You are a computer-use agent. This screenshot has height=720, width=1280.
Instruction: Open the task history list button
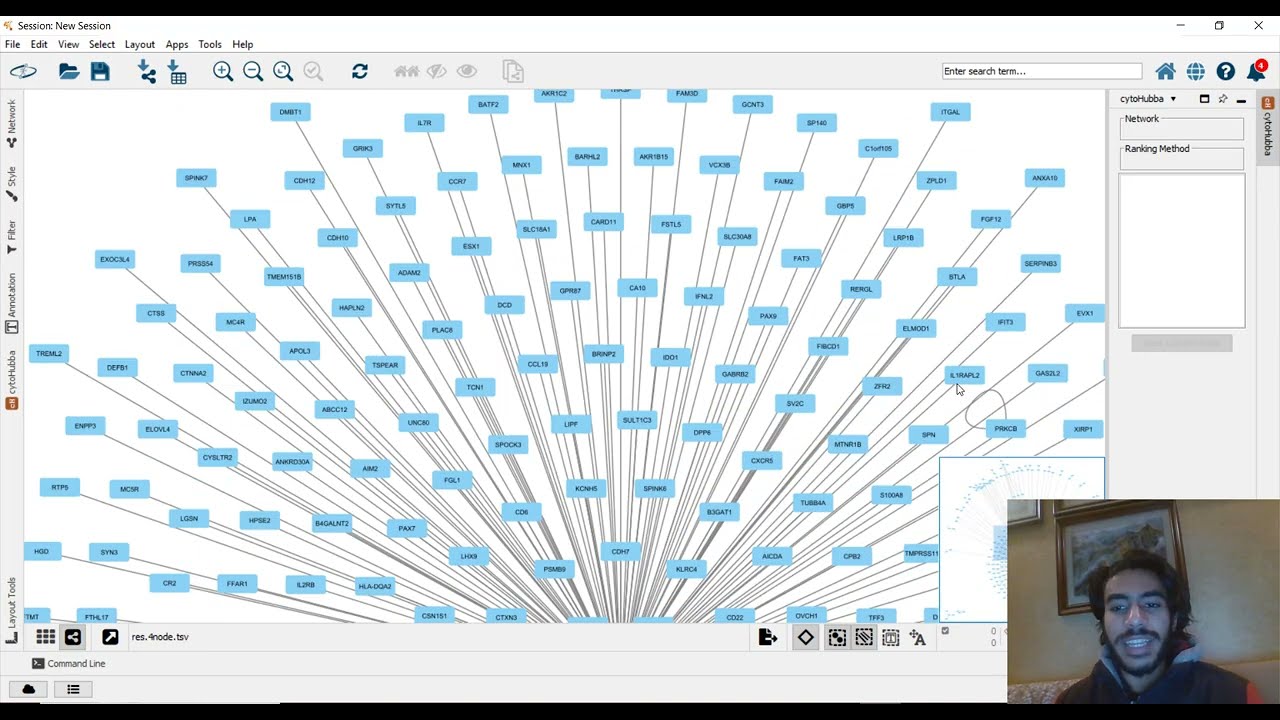(x=73, y=689)
